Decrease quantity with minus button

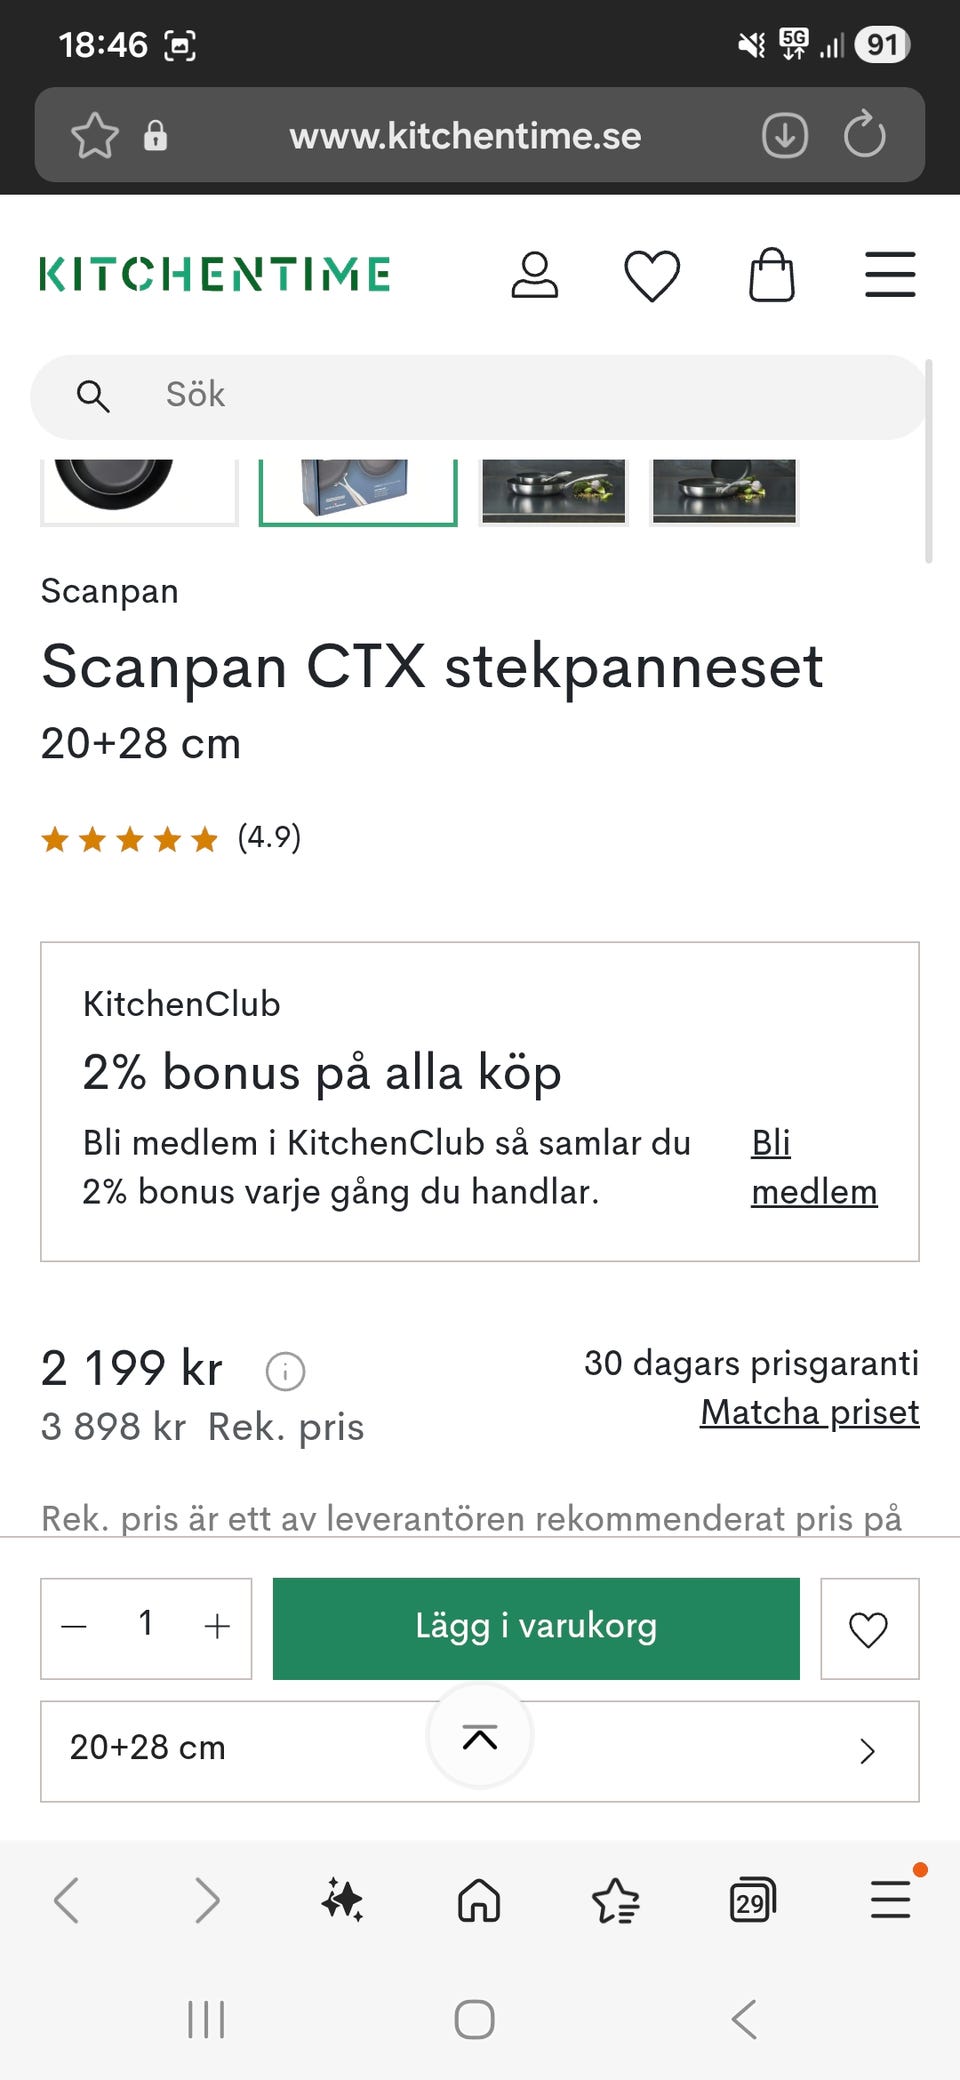point(74,1627)
